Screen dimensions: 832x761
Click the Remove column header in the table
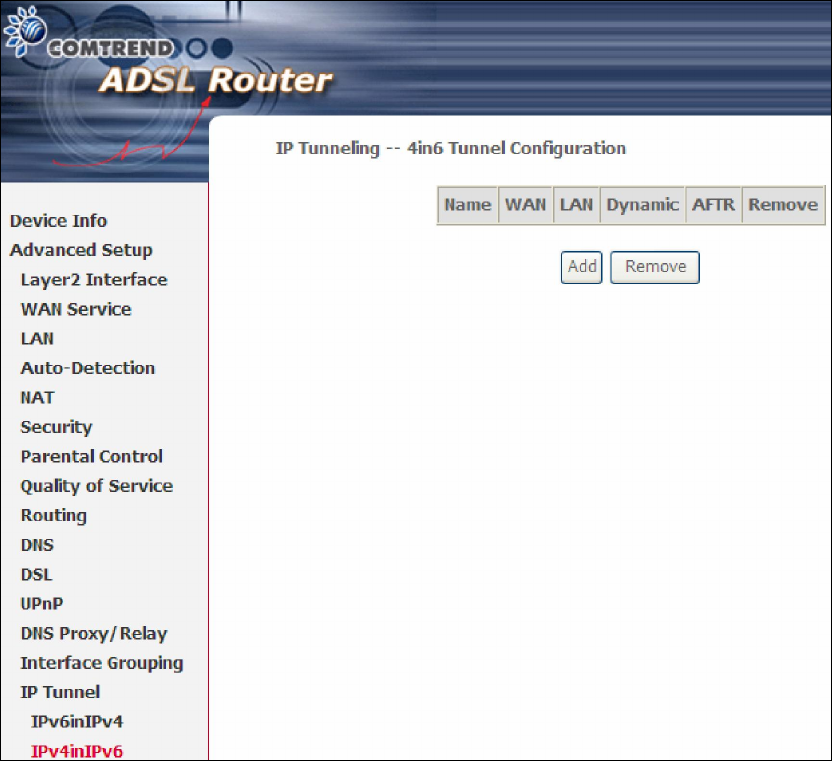point(783,205)
